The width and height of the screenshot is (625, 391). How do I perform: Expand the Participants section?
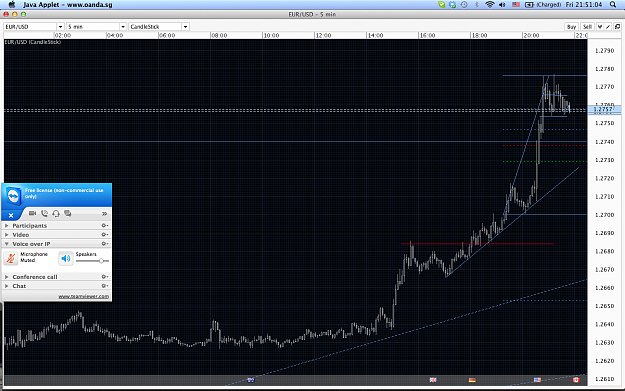pos(6,226)
